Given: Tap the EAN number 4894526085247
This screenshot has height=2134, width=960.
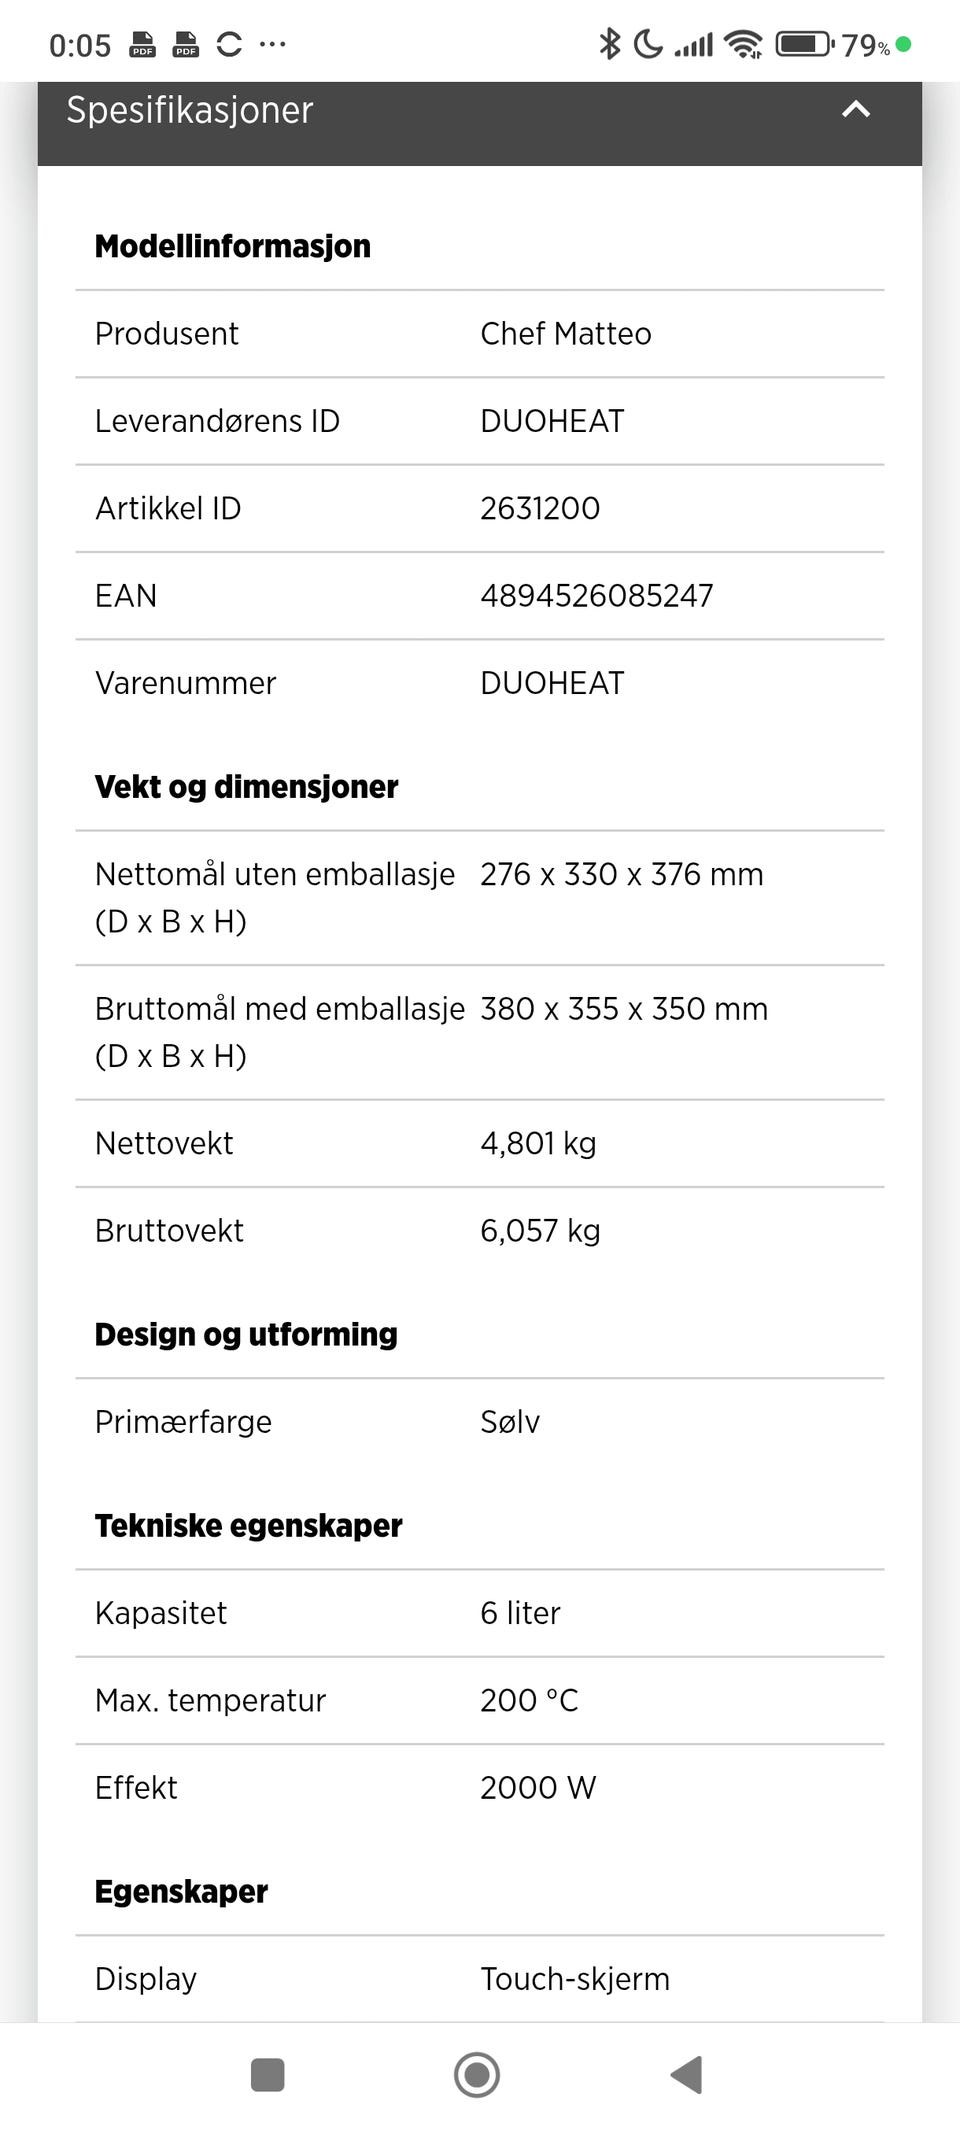Looking at the screenshot, I should coord(597,596).
